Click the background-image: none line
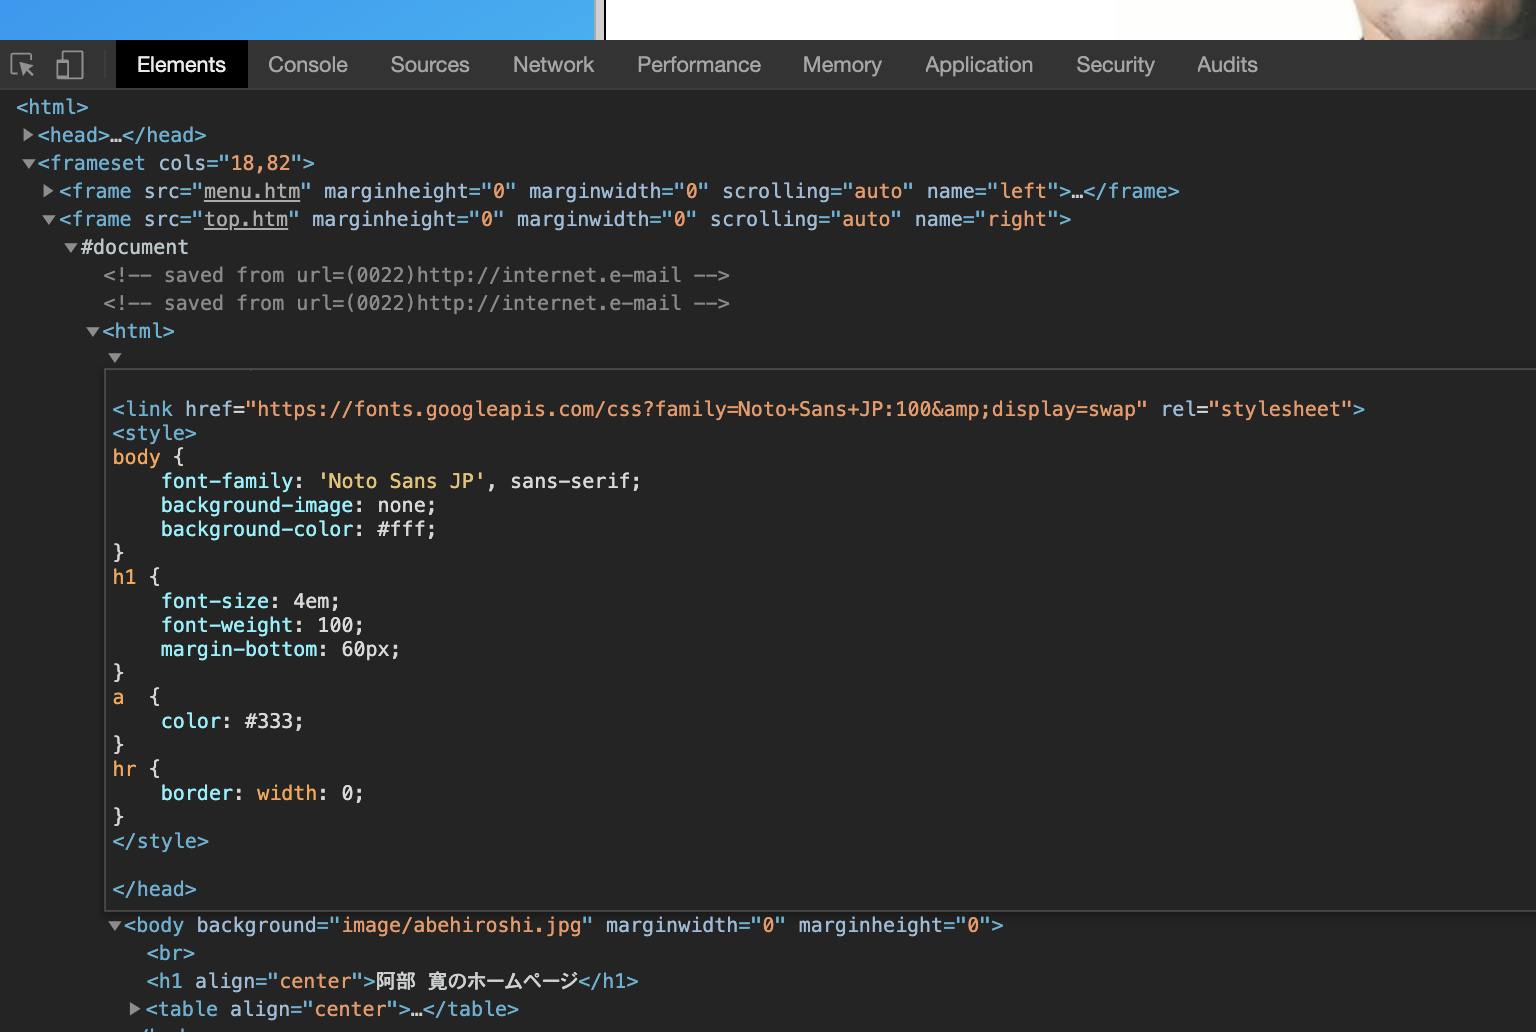This screenshot has width=1536, height=1032. point(298,505)
